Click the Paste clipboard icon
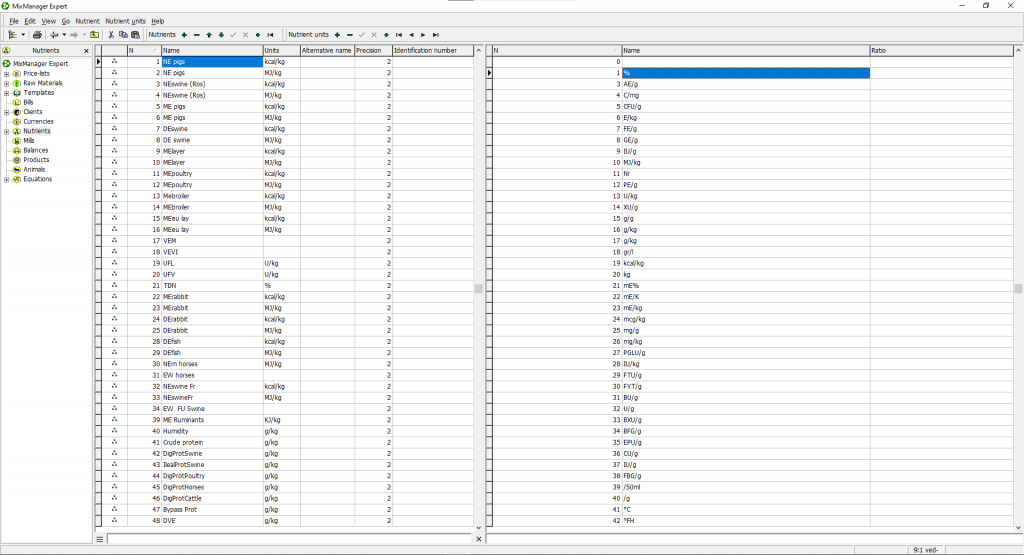1024x555 pixels. click(135, 35)
